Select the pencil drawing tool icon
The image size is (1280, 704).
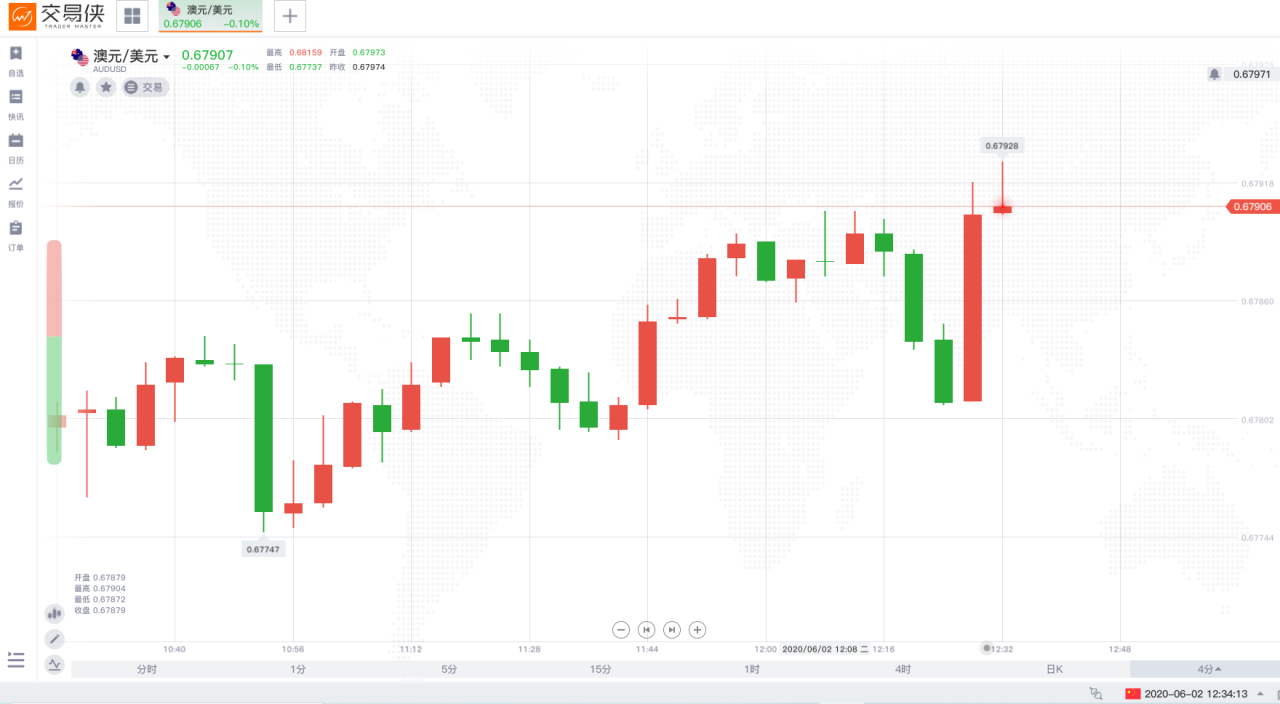(54, 638)
